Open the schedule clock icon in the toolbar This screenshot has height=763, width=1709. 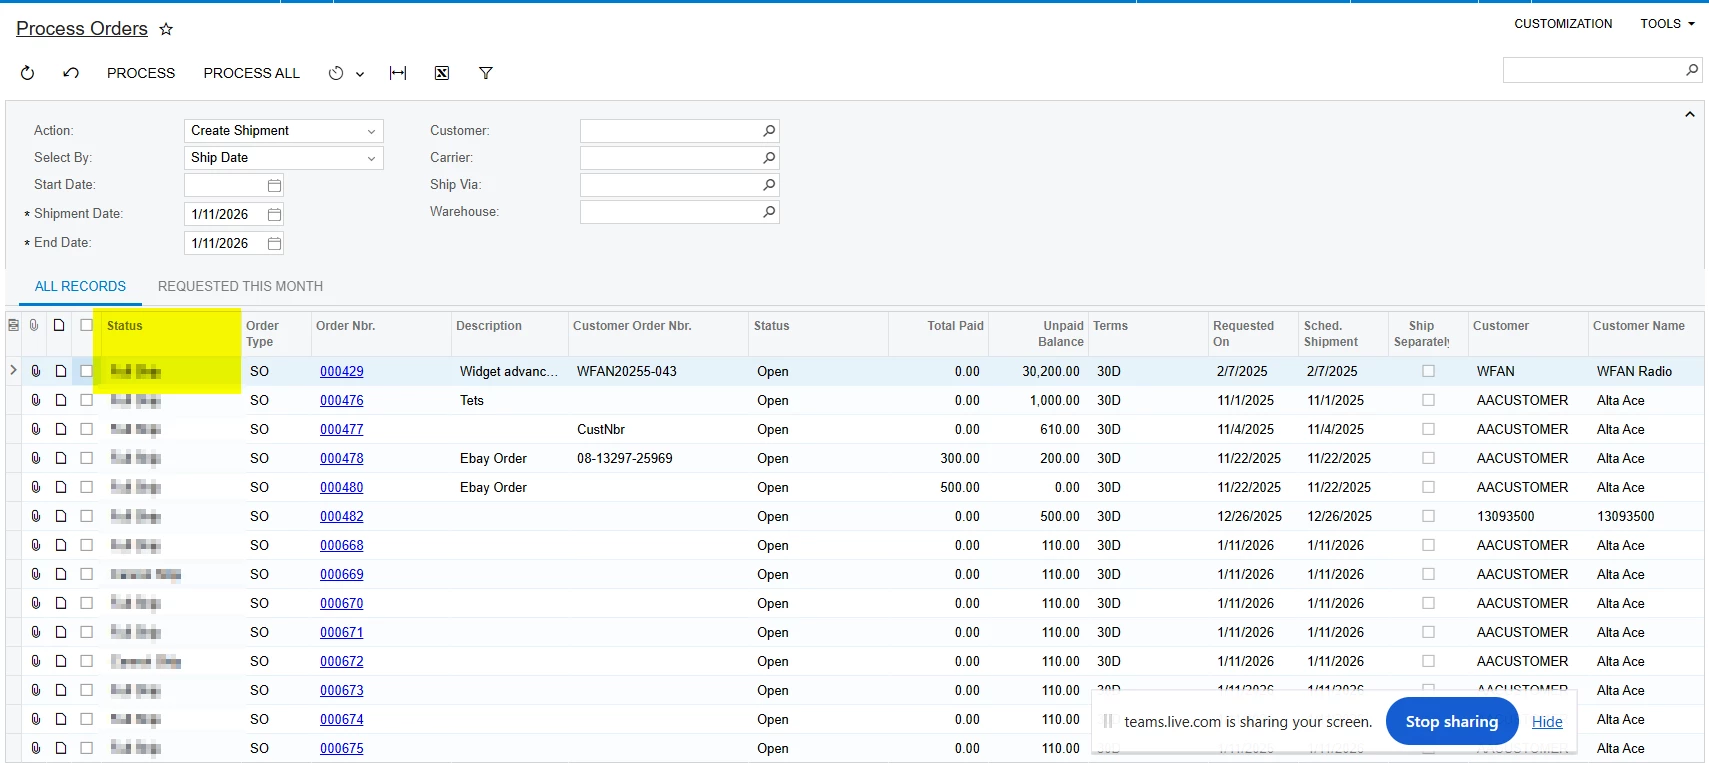[336, 73]
